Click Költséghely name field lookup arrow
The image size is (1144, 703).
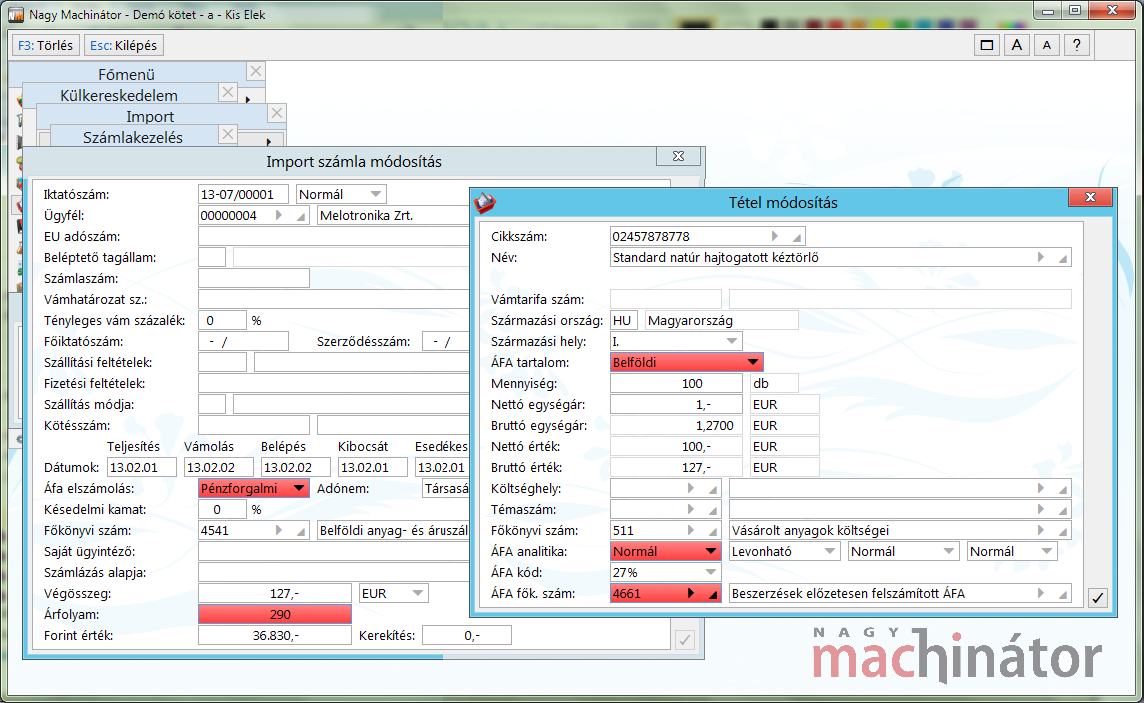click(1041, 488)
